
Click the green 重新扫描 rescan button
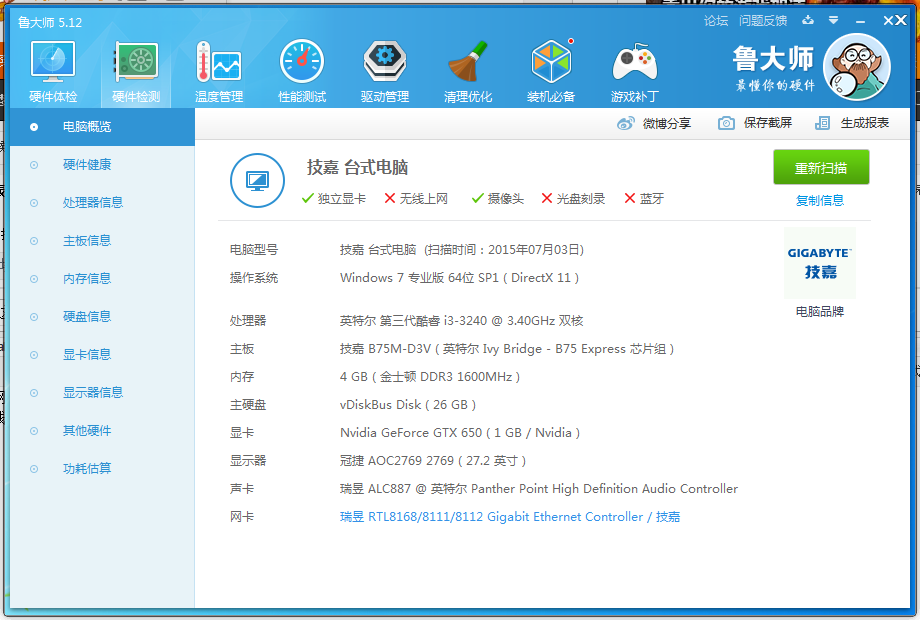pyautogui.click(x=821, y=168)
